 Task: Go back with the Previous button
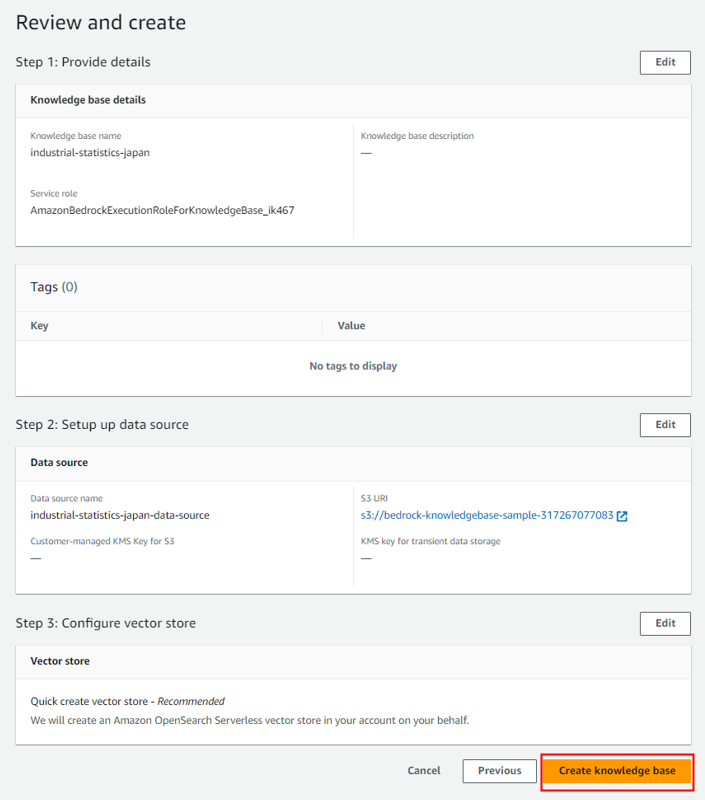click(499, 771)
